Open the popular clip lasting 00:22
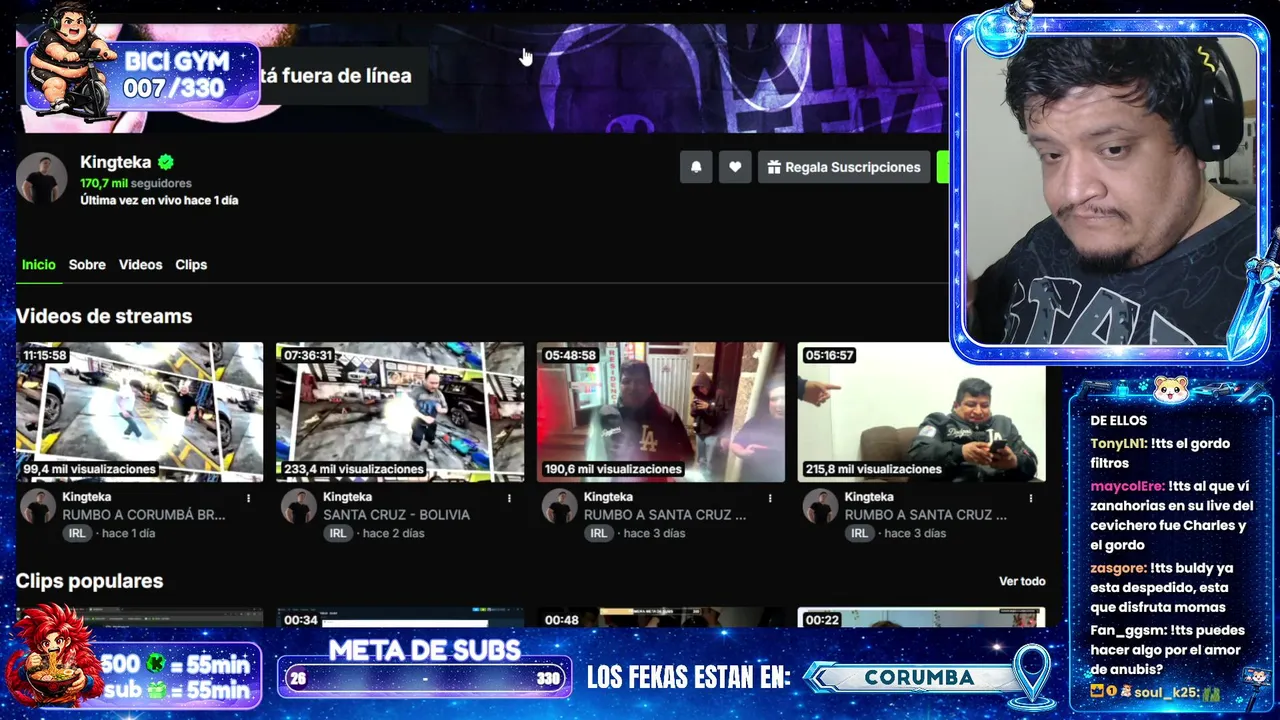 [922, 618]
